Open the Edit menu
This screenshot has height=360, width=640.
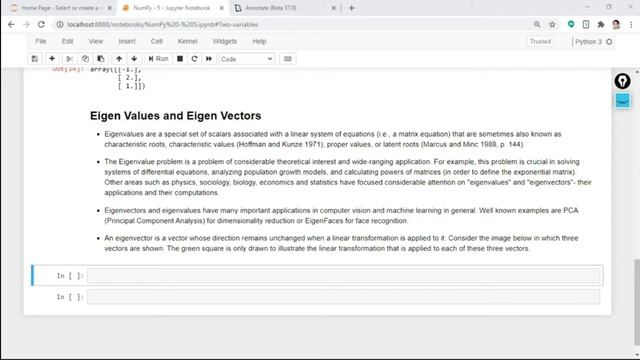[x=67, y=41]
